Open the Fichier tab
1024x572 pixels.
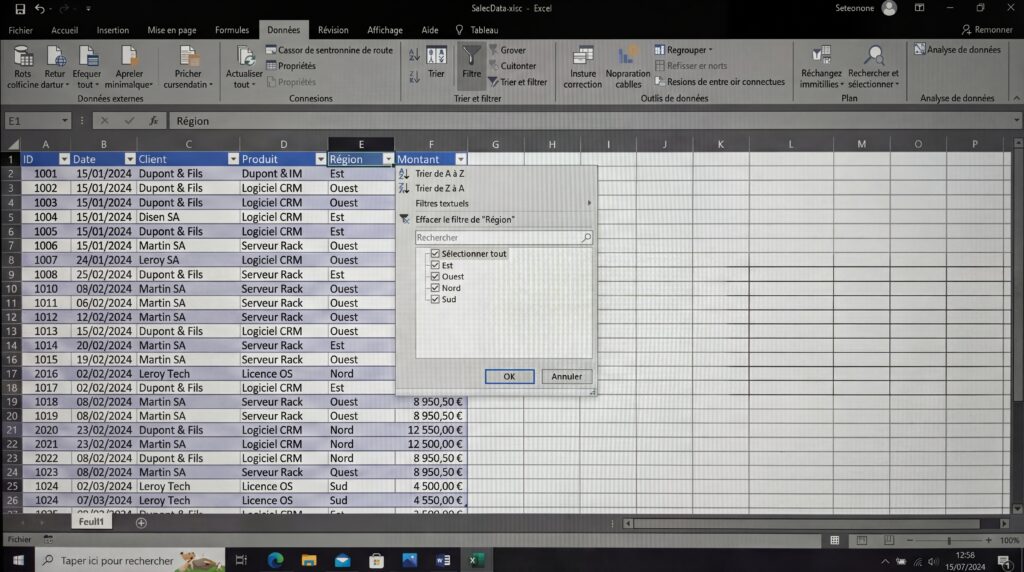click(x=20, y=30)
